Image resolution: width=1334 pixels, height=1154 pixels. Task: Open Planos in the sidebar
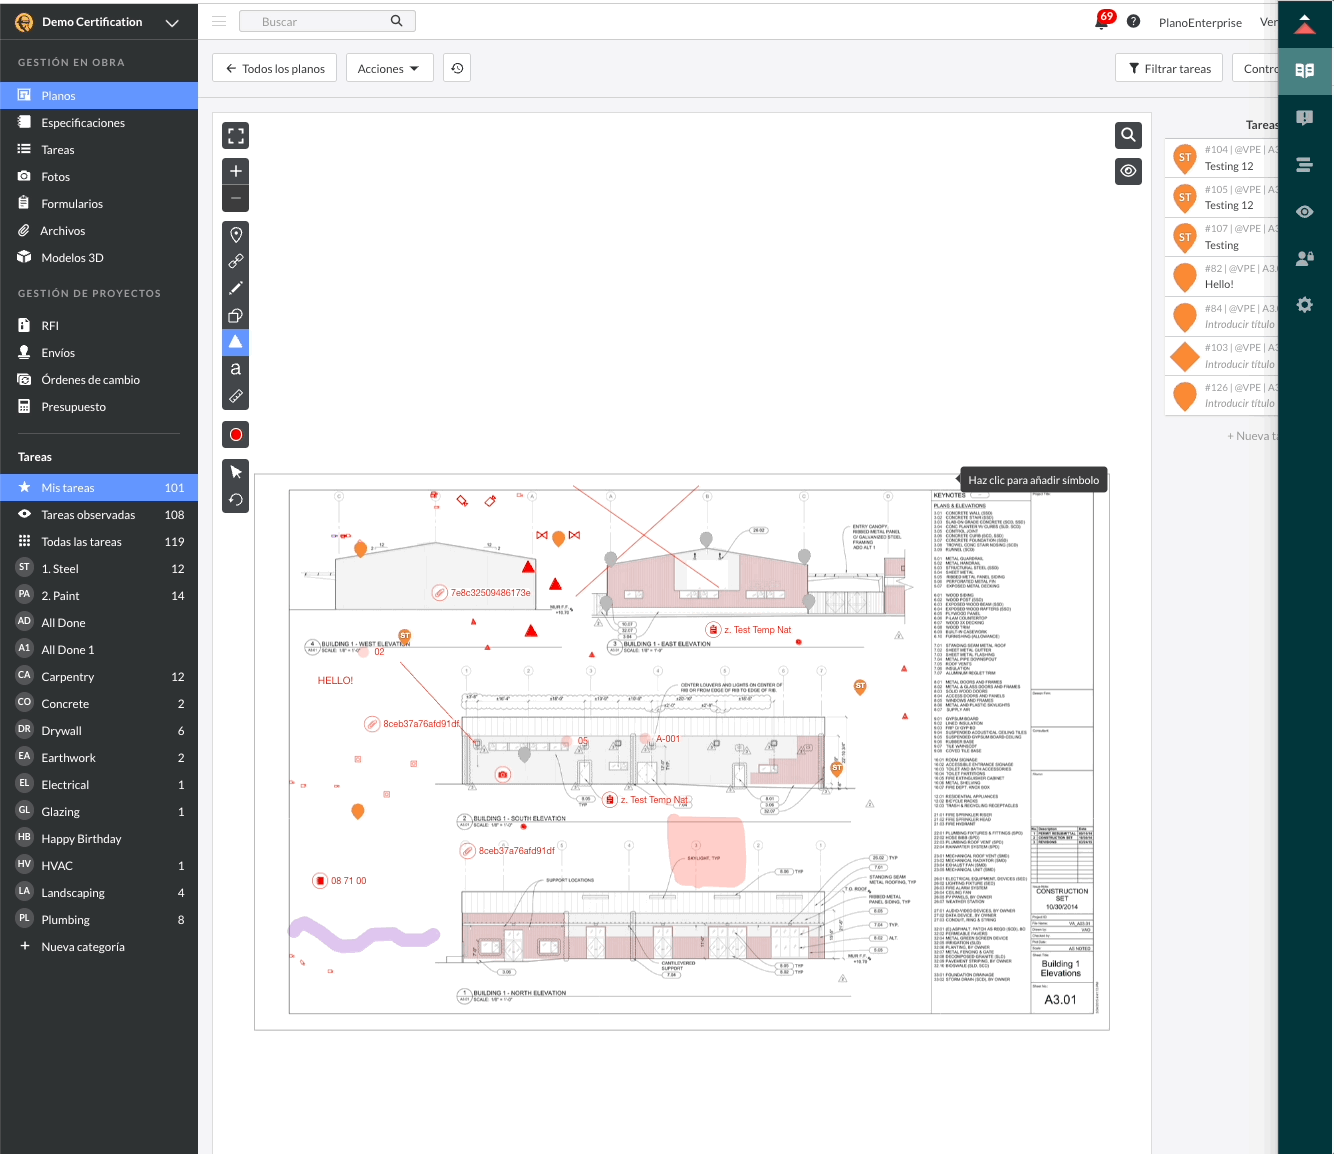[x=99, y=96]
